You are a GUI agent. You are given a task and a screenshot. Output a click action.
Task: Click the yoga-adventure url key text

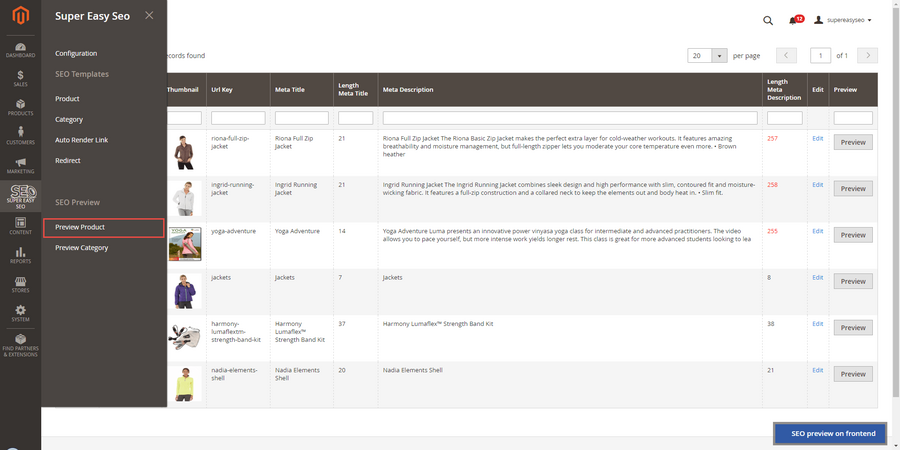pos(234,231)
